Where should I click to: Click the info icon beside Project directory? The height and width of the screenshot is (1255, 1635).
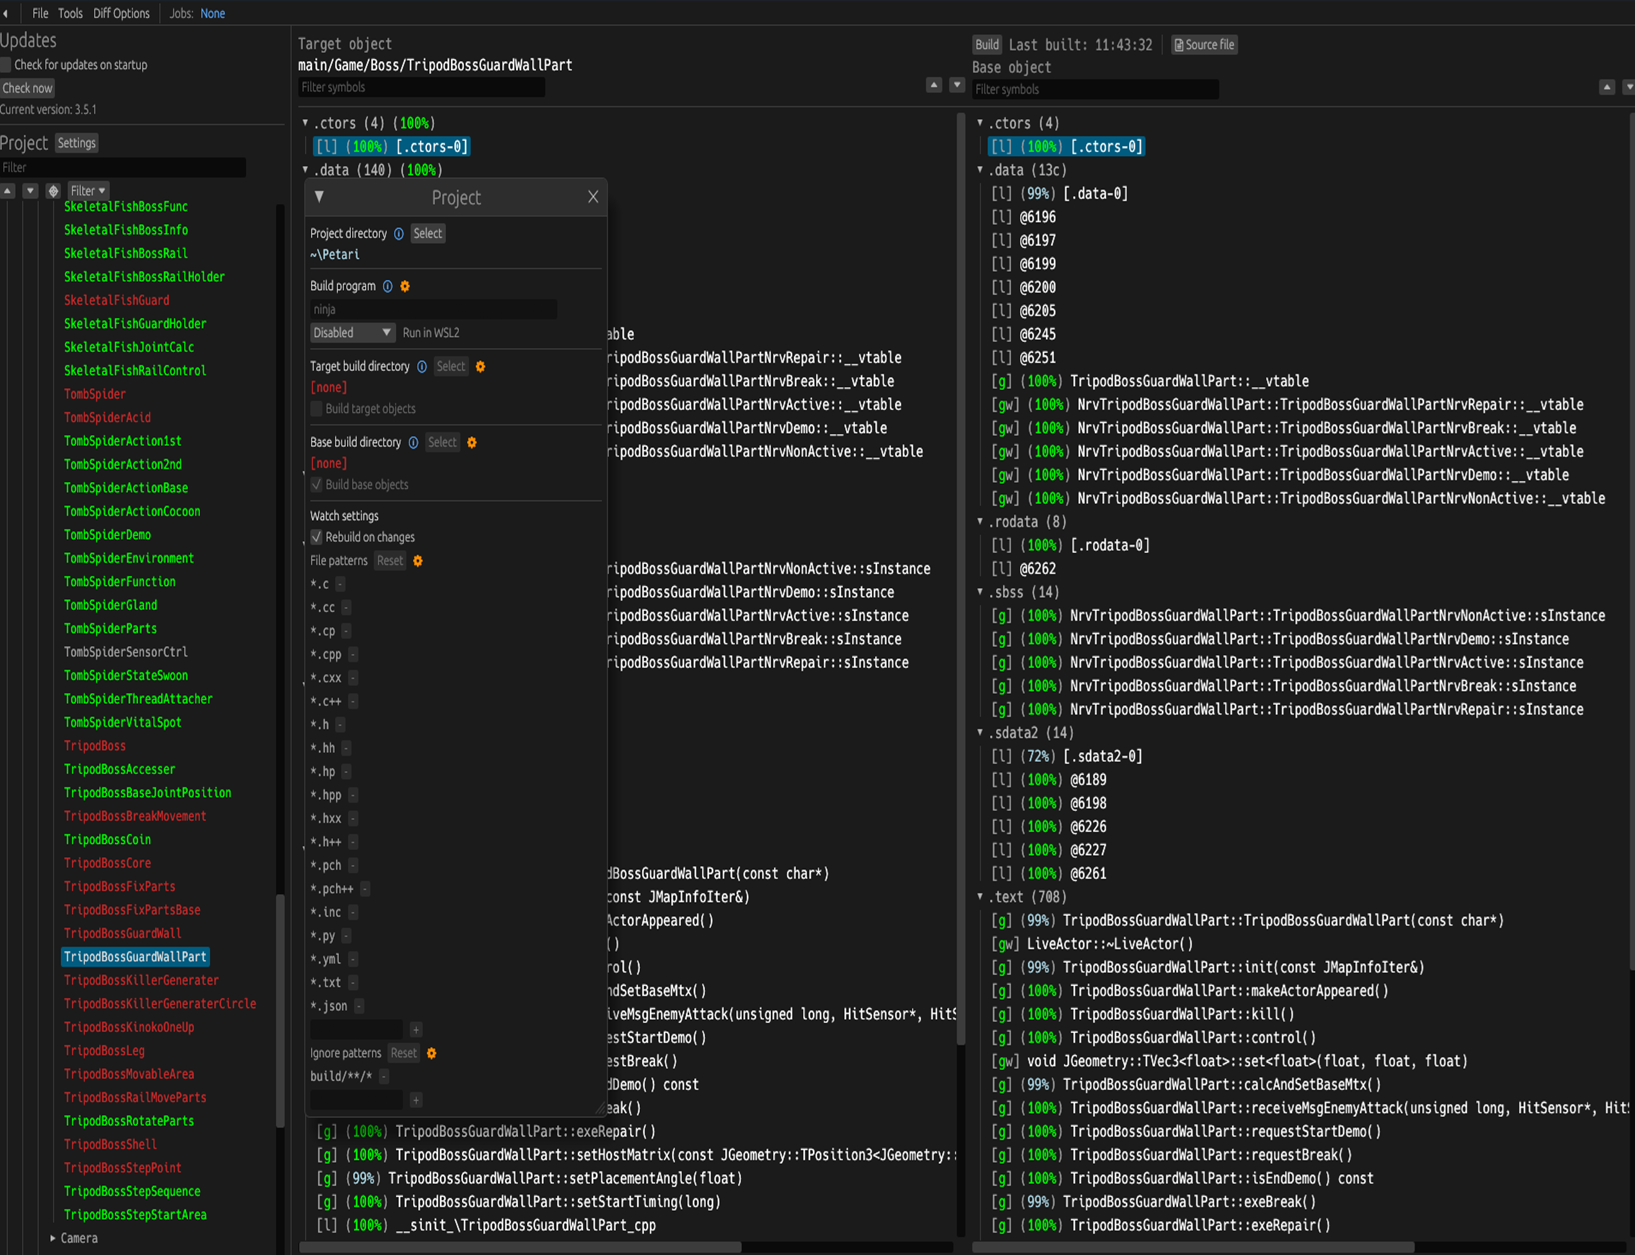click(398, 234)
